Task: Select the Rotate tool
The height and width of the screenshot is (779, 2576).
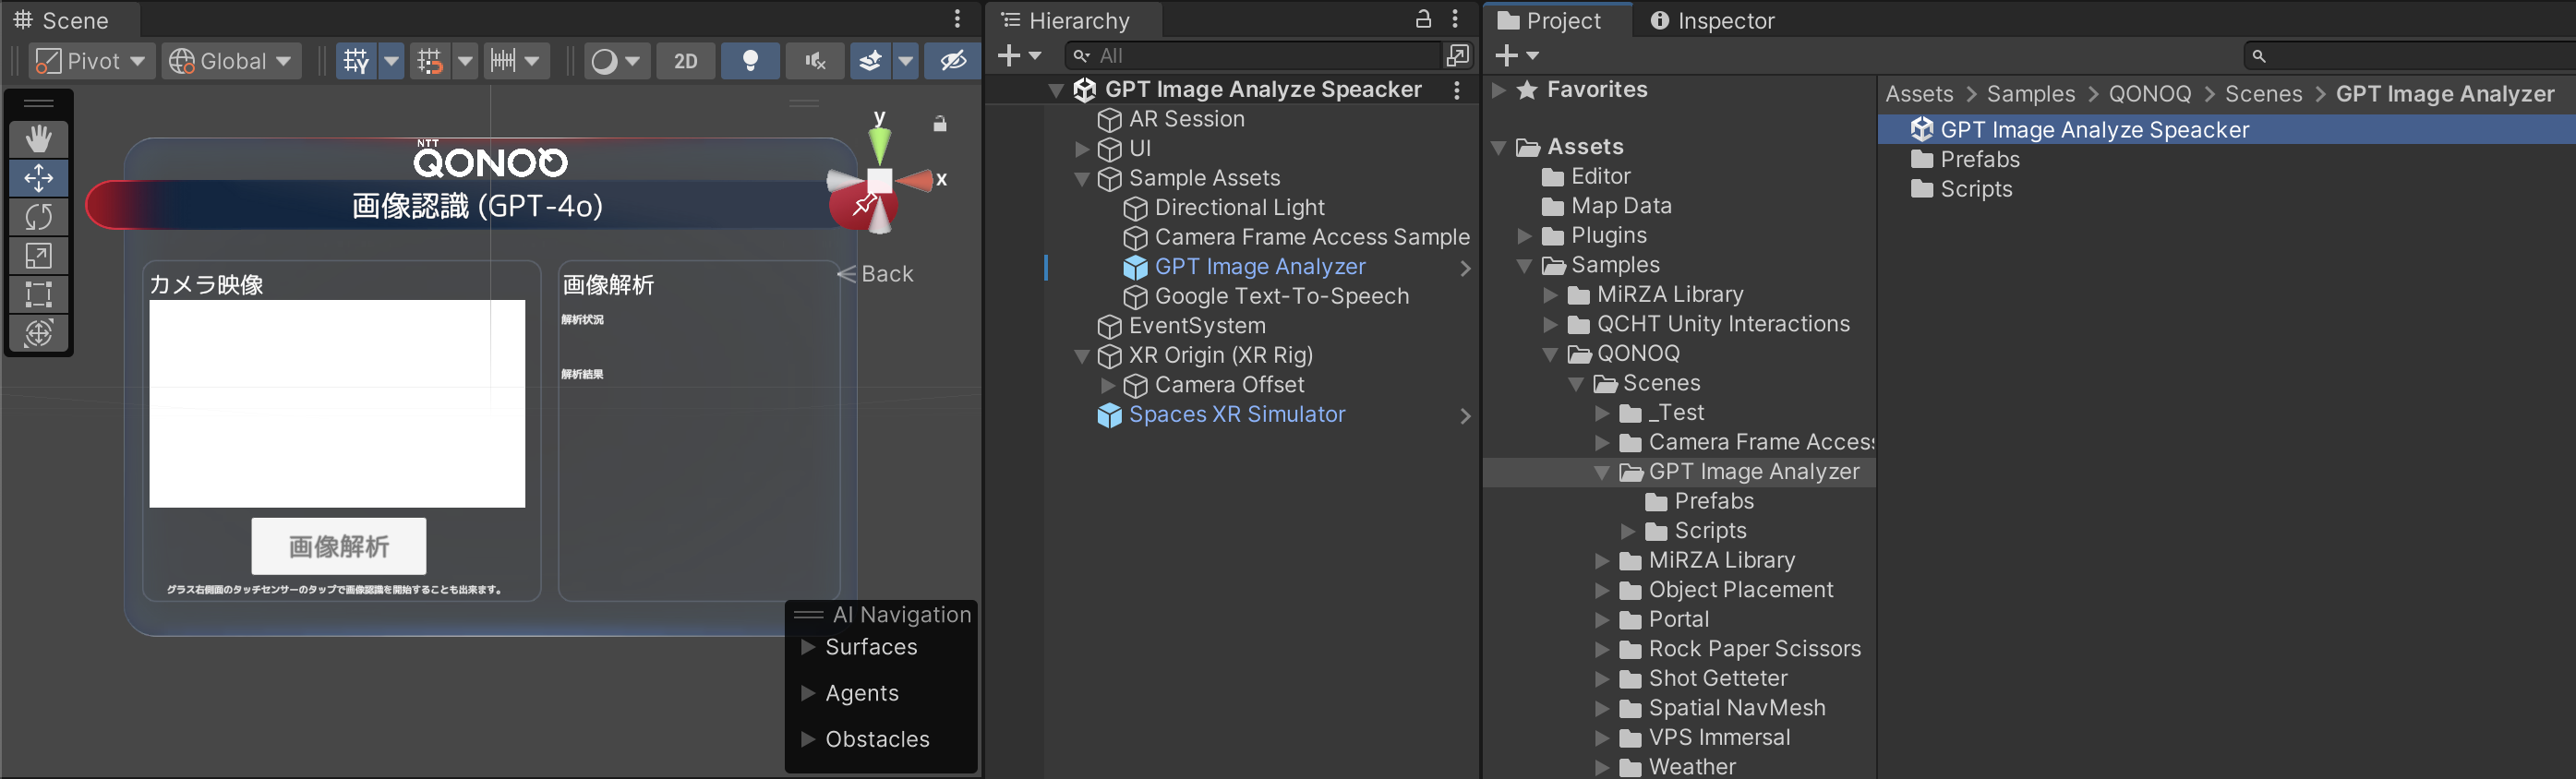Action: pyautogui.click(x=39, y=217)
